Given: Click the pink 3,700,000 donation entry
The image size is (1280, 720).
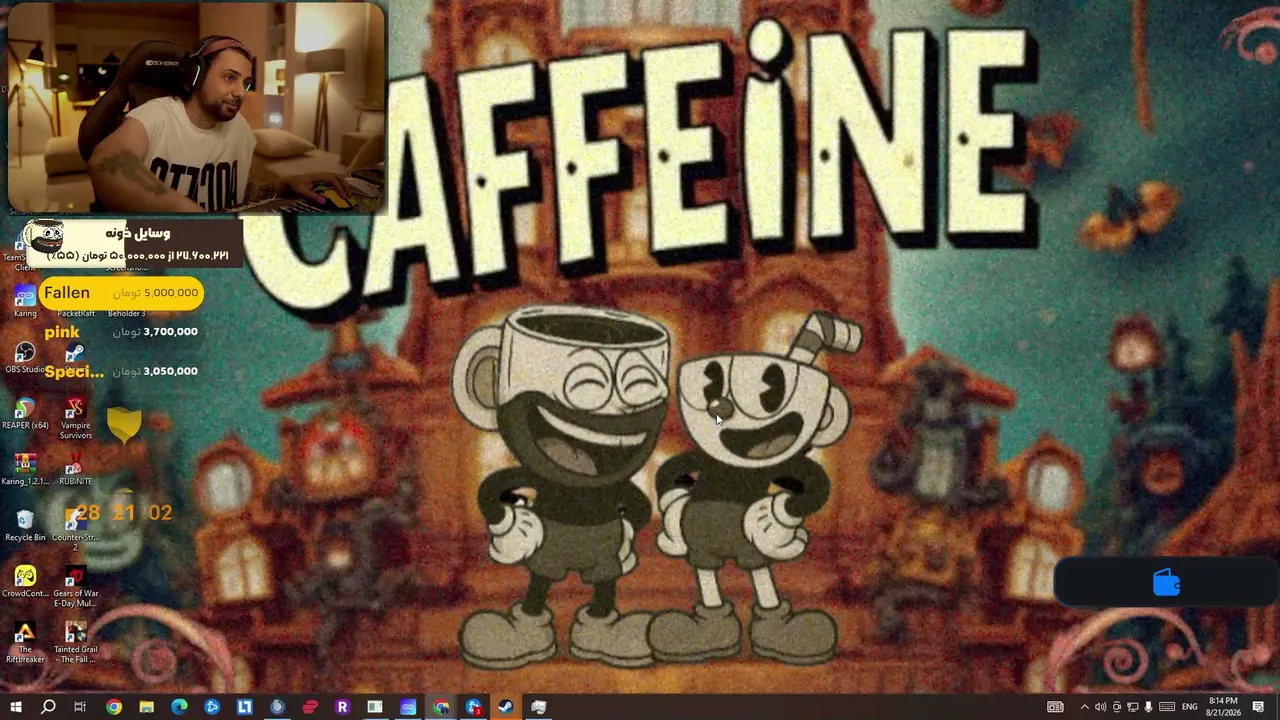Looking at the screenshot, I should (x=121, y=331).
